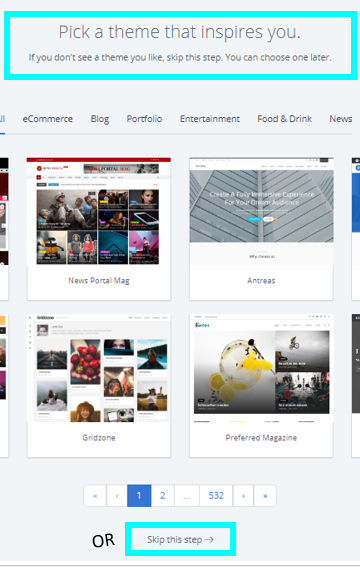360x567 pixels.
Task: Click previous page single-arrow icon
Action: [117, 495]
